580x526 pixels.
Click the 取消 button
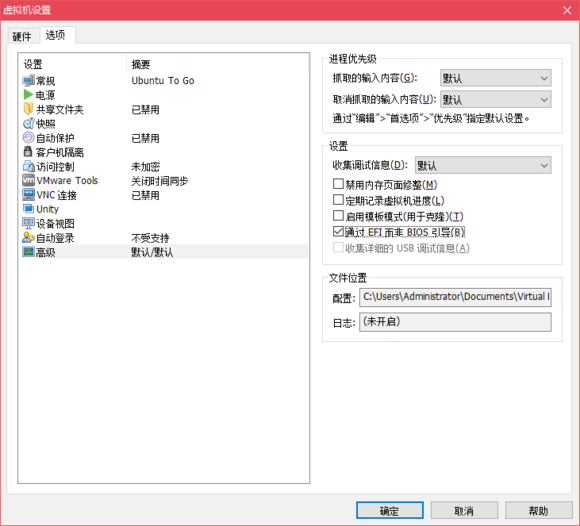pyautogui.click(x=464, y=510)
